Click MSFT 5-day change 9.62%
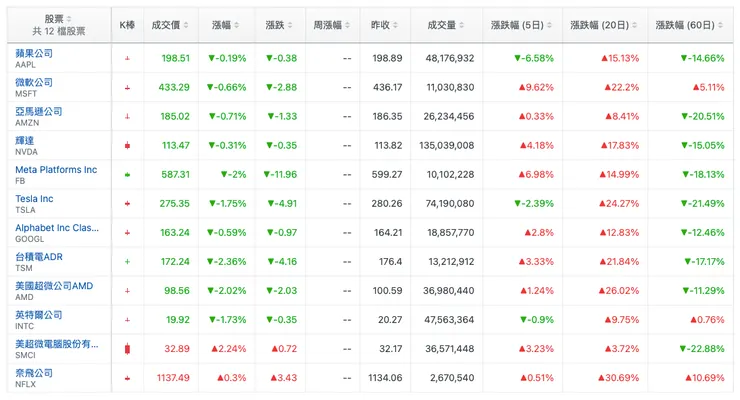Screen dimensions: 740x400 coord(536,88)
